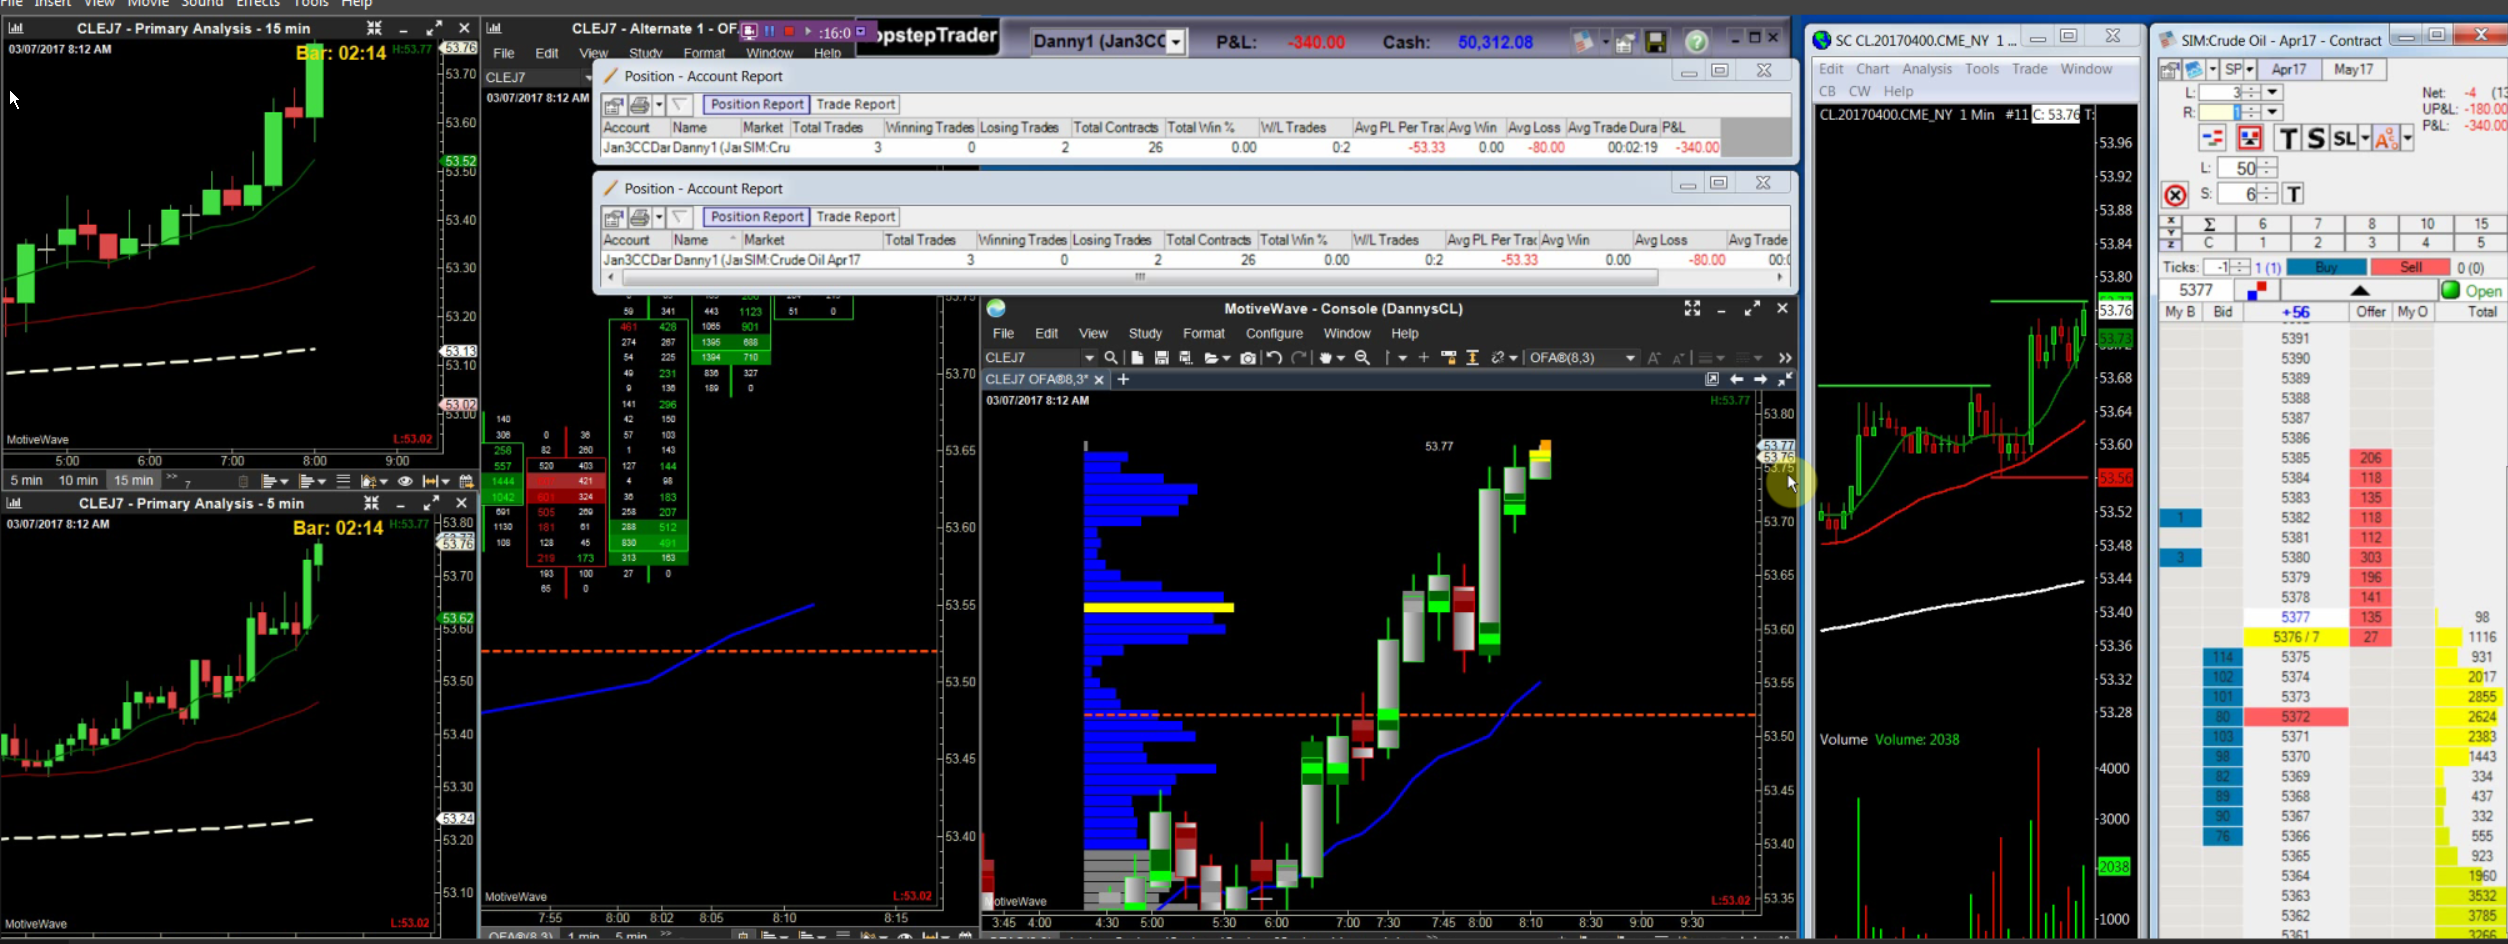Select the hand pan tool in the Console toolbar
The image size is (2508, 944).
pos(1326,358)
